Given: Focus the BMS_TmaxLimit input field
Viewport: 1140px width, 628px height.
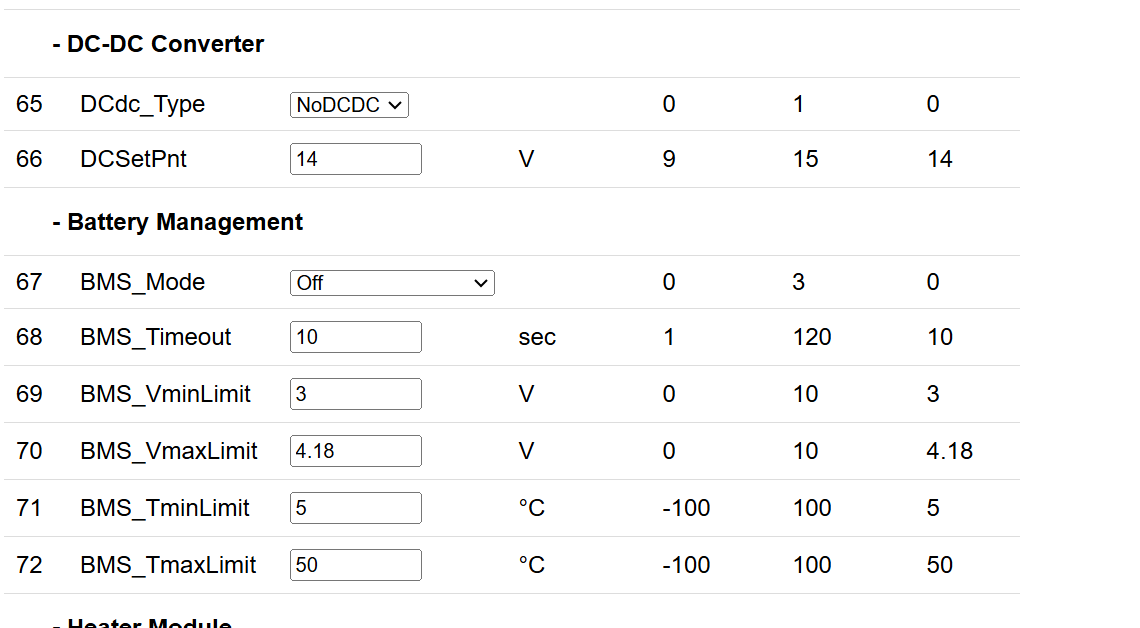Looking at the screenshot, I should (355, 565).
